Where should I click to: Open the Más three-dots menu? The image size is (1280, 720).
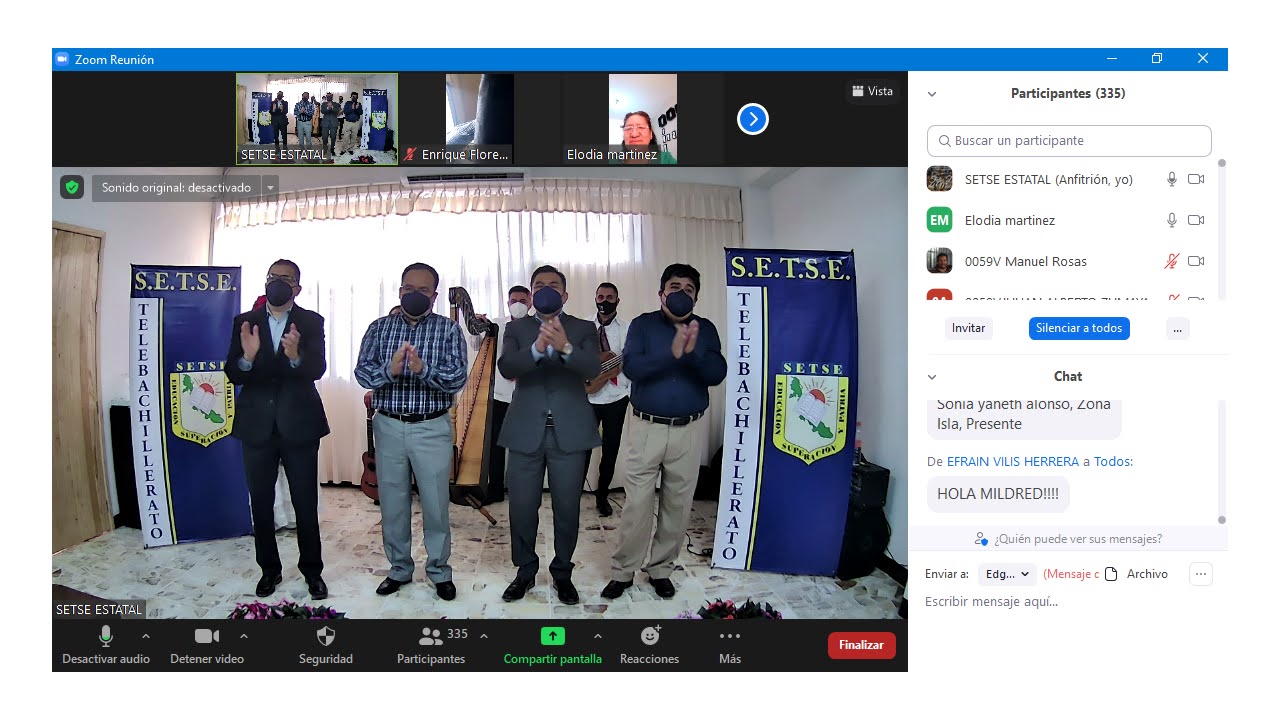730,636
